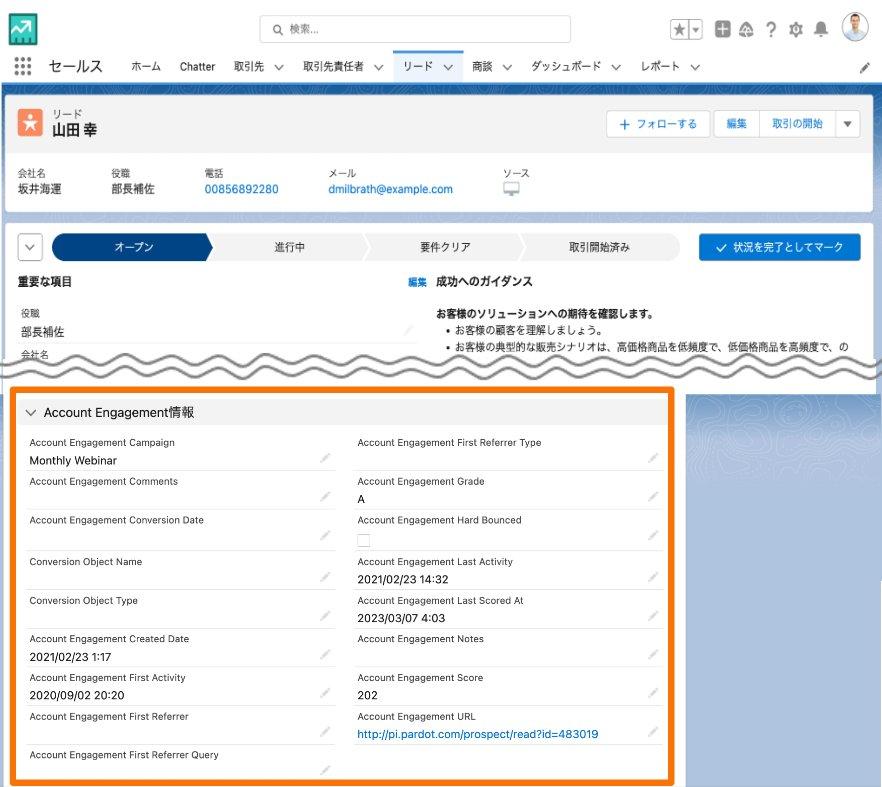Select the オープン path stage
882x787 pixels.
pyautogui.click(x=133, y=247)
